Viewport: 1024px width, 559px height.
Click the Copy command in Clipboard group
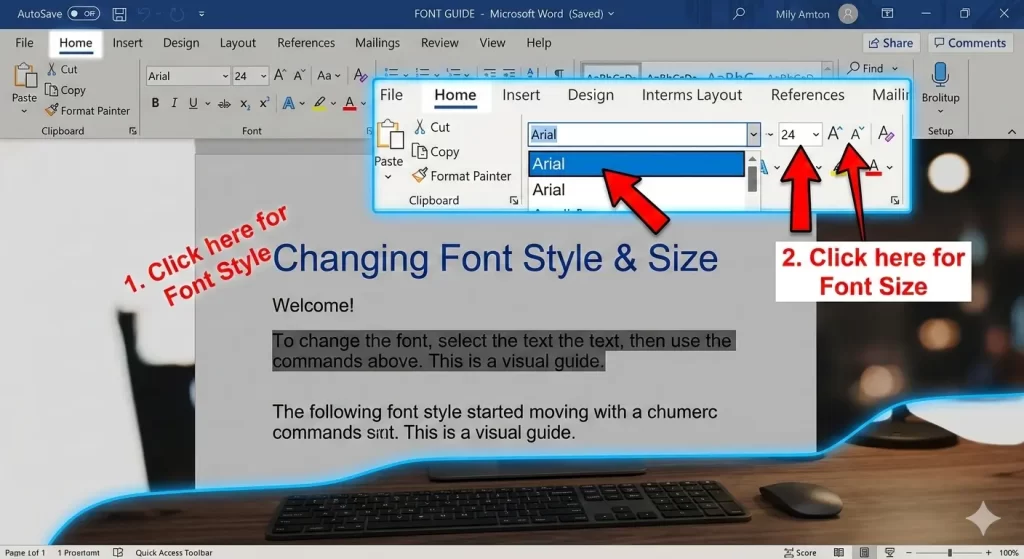(x=65, y=90)
